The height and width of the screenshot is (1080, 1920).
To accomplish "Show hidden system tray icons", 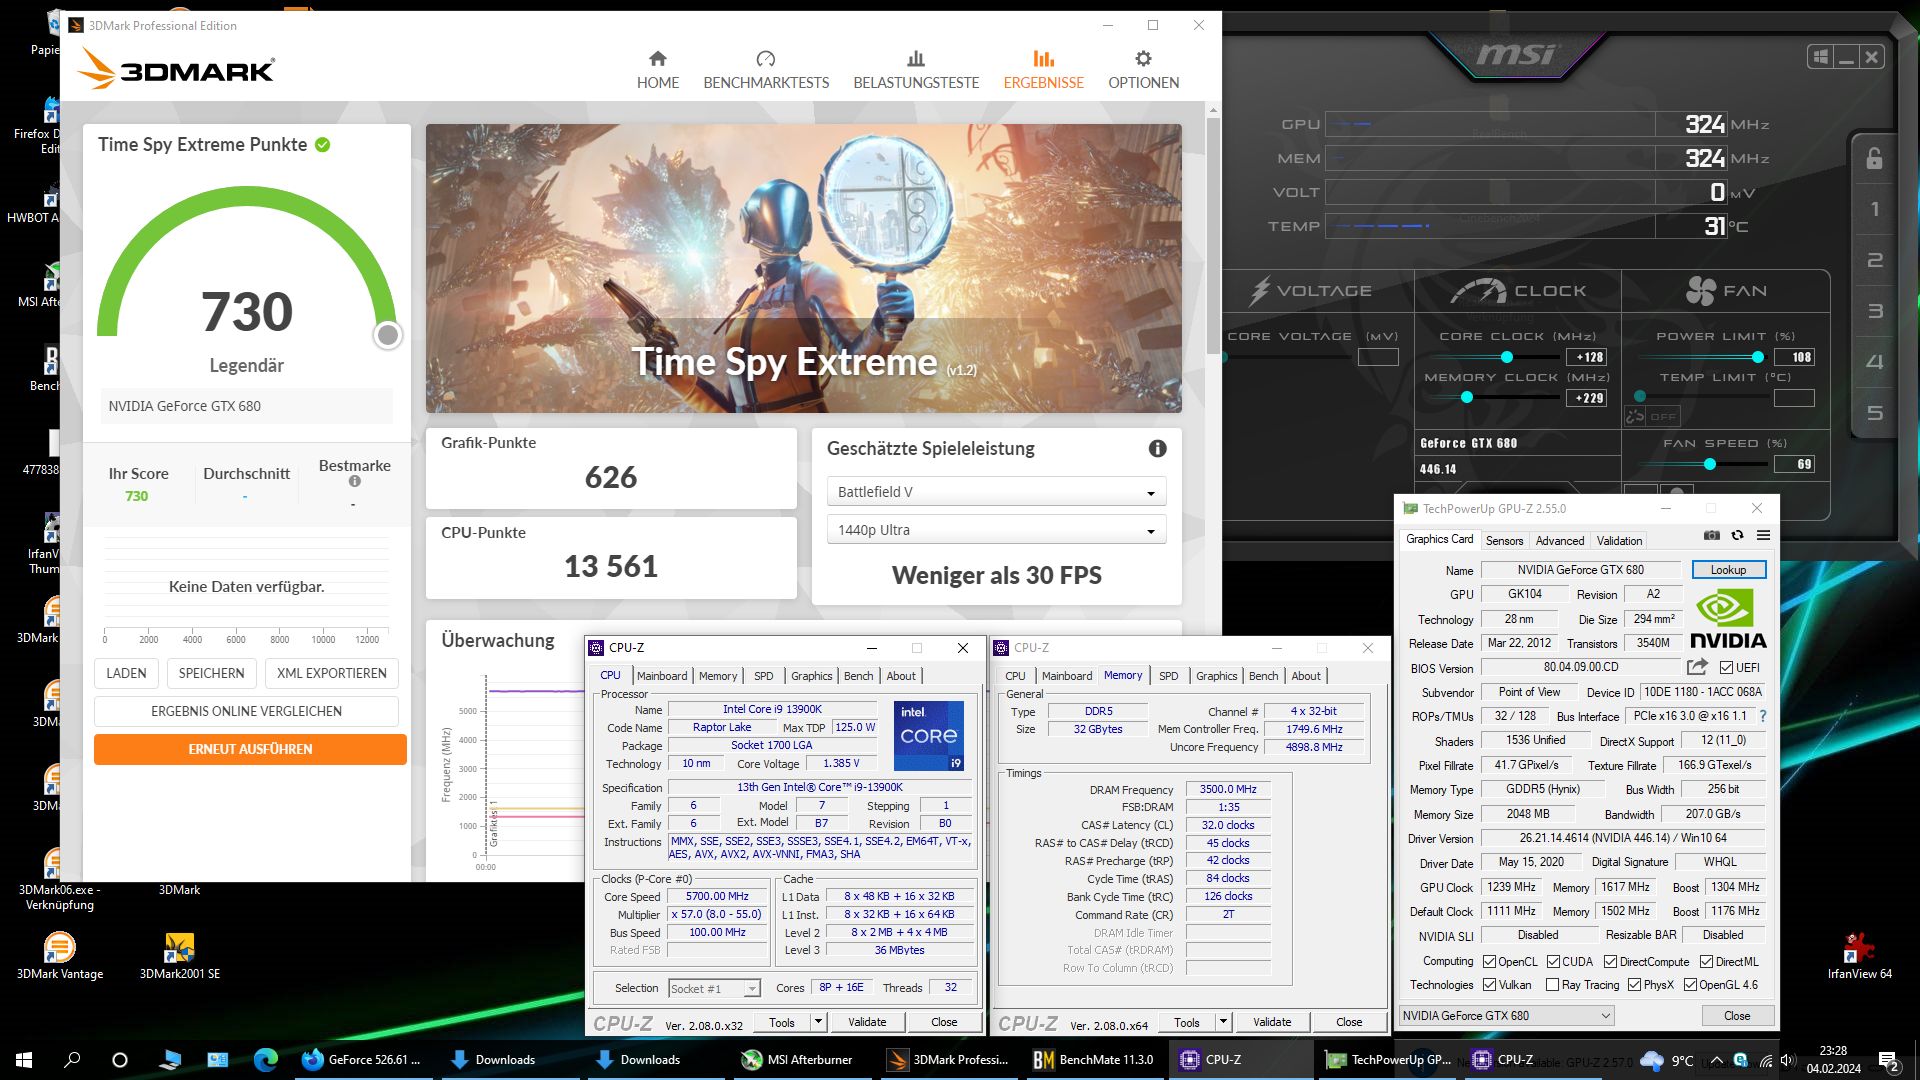I will pyautogui.click(x=1716, y=1060).
